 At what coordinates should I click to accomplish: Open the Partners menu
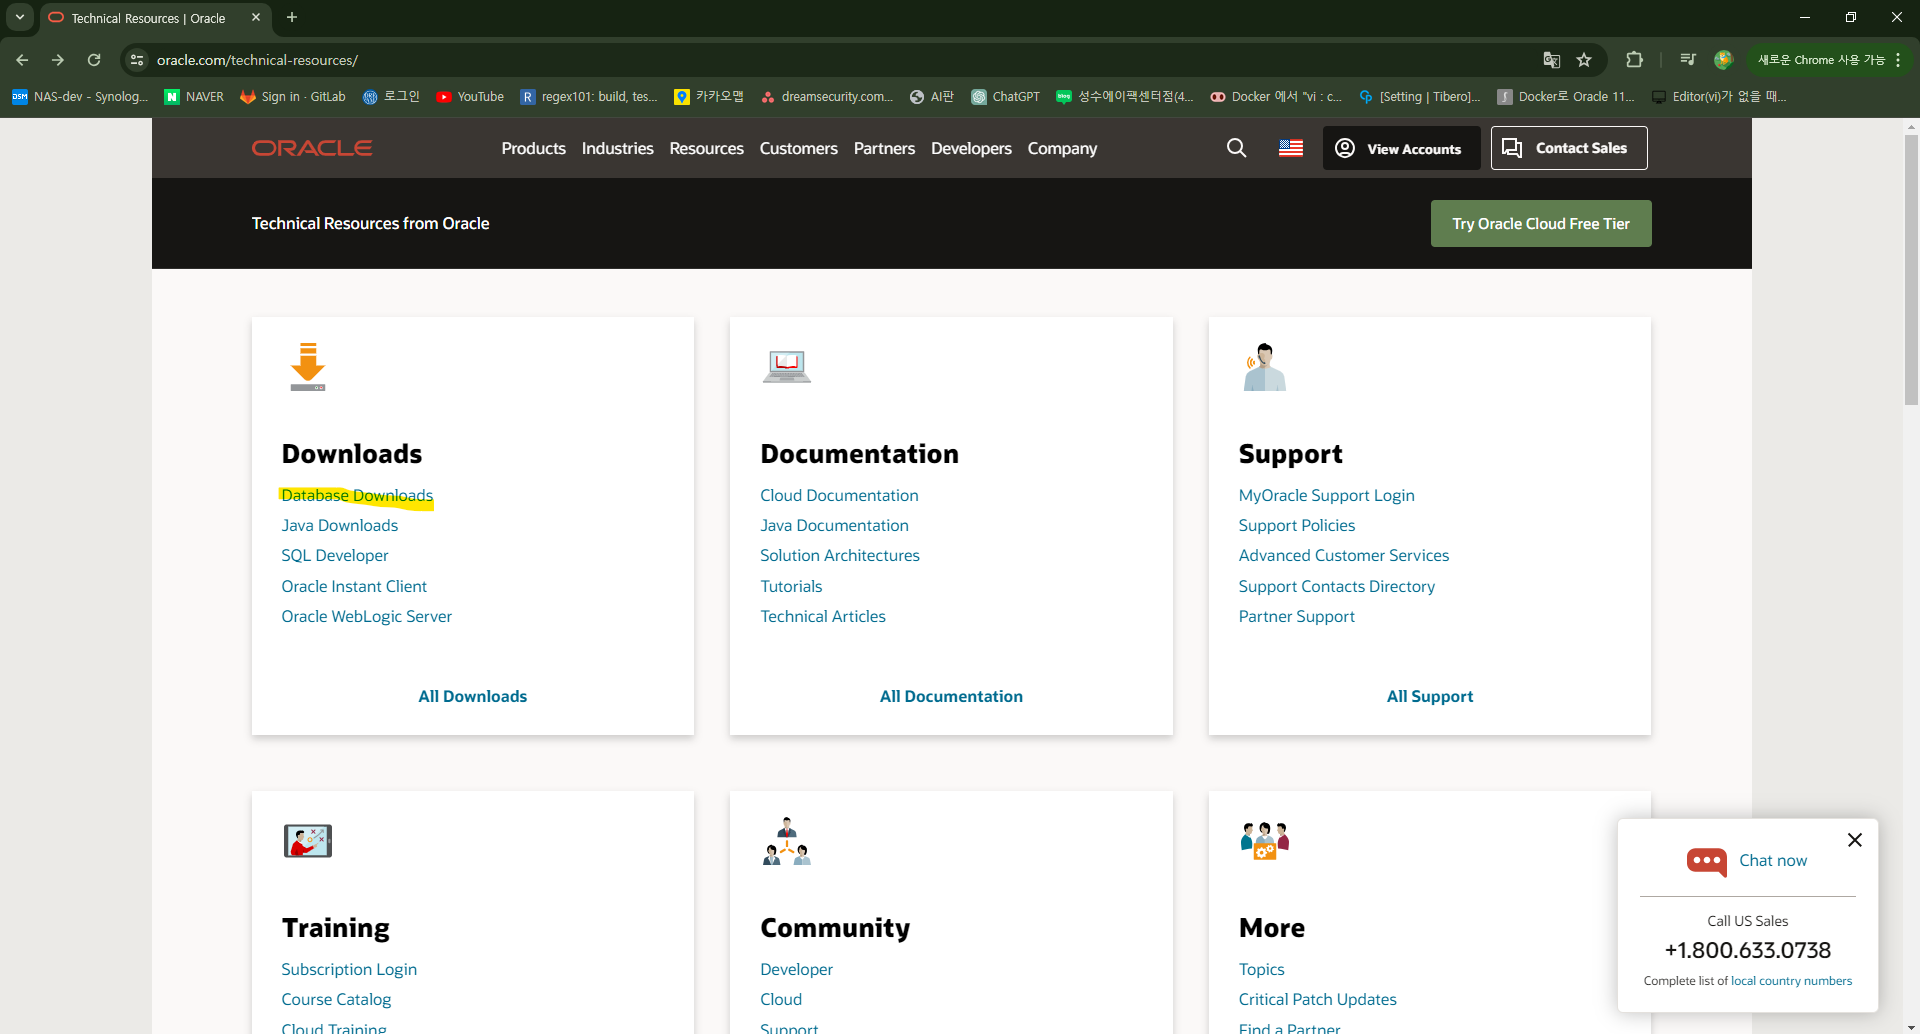tap(884, 148)
